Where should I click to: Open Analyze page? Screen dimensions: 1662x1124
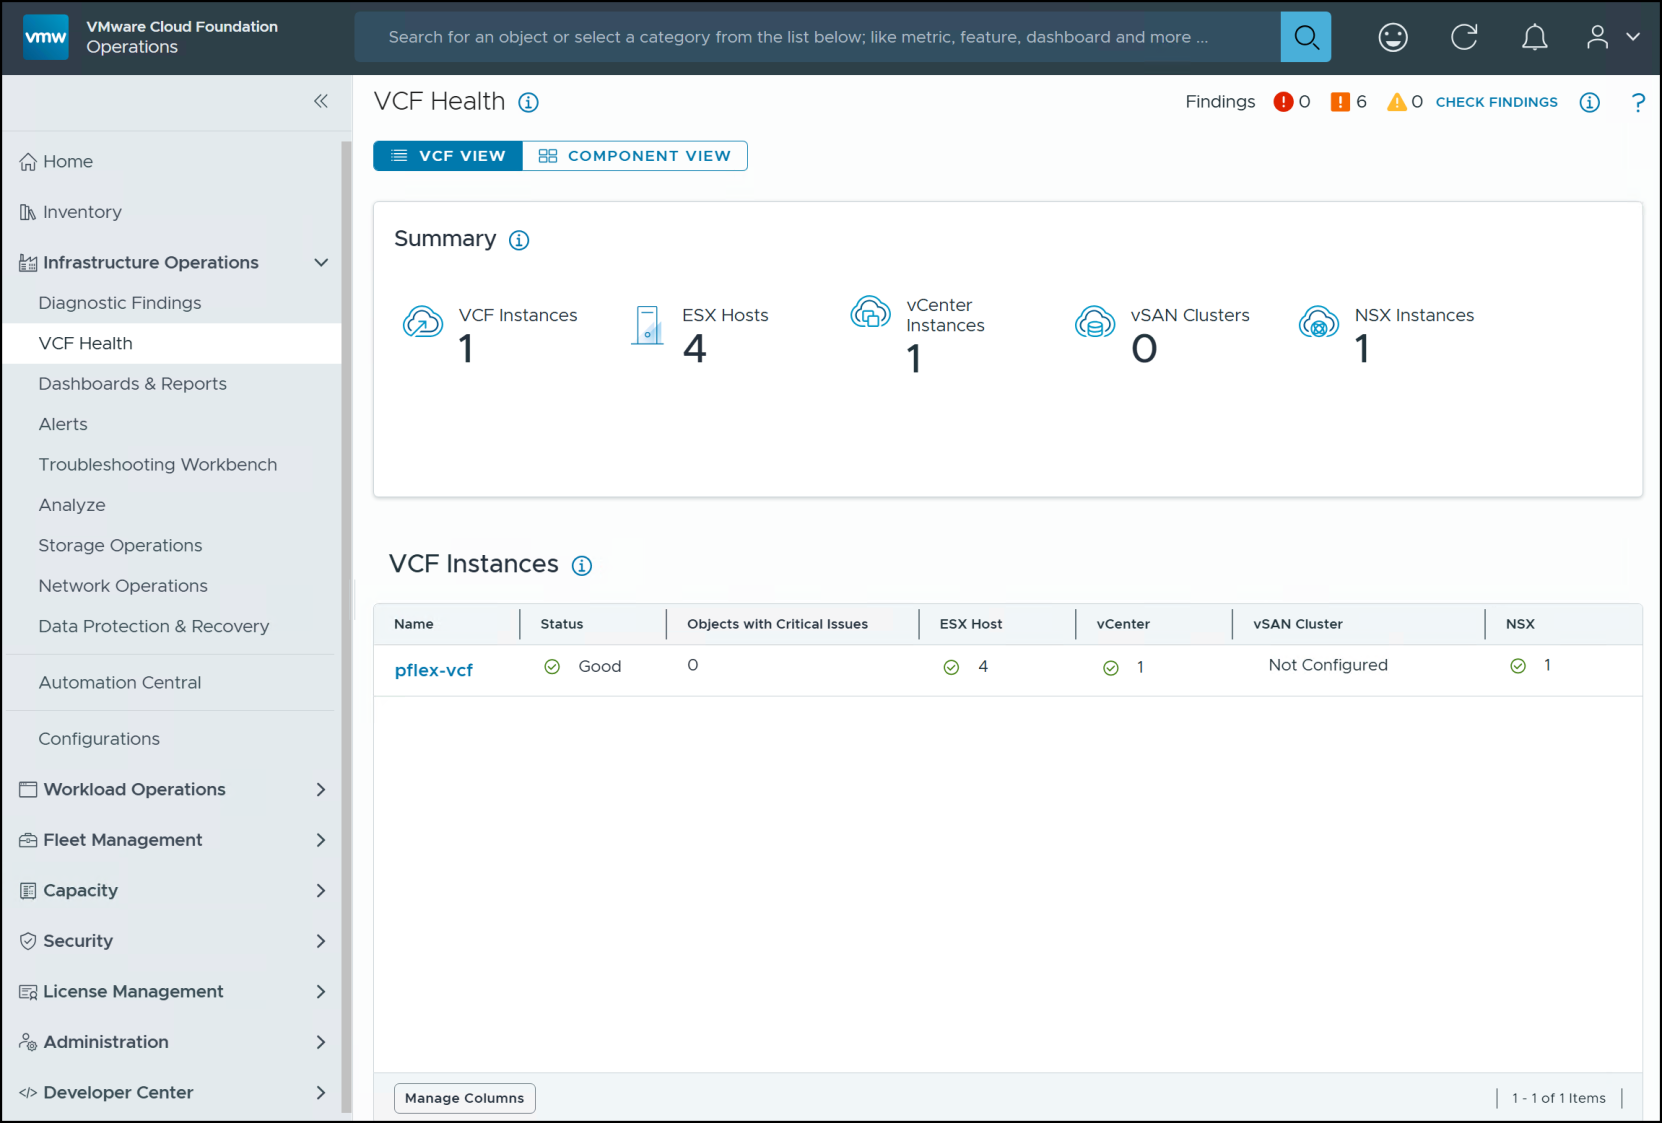(72, 505)
